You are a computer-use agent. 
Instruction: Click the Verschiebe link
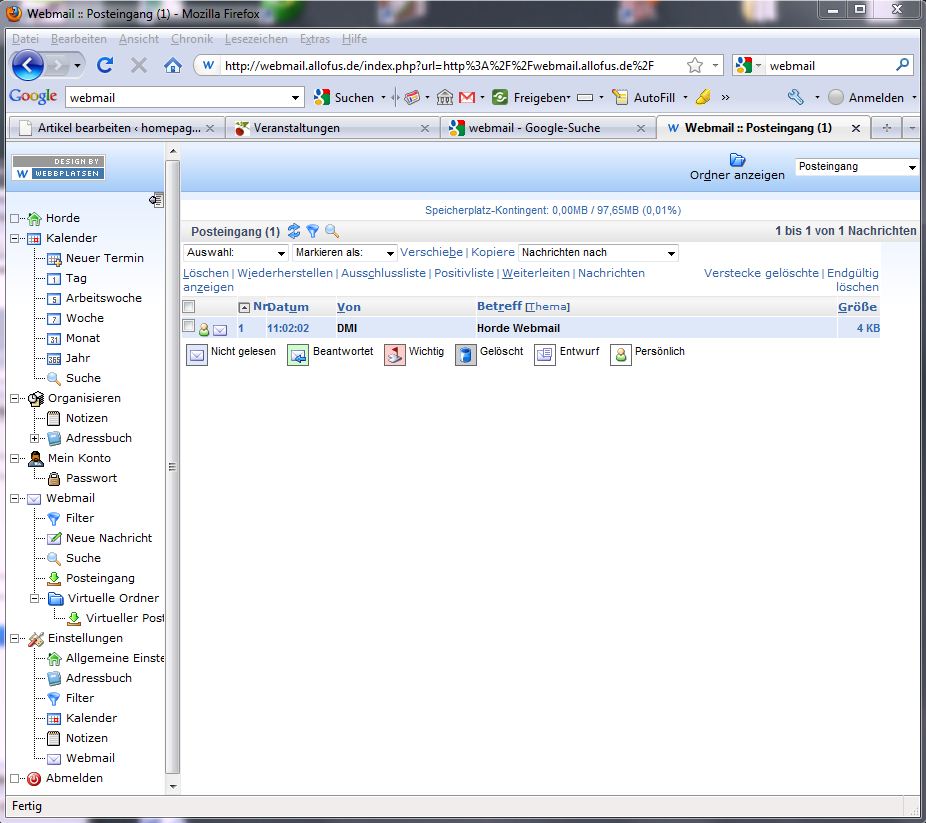coord(431,252)
